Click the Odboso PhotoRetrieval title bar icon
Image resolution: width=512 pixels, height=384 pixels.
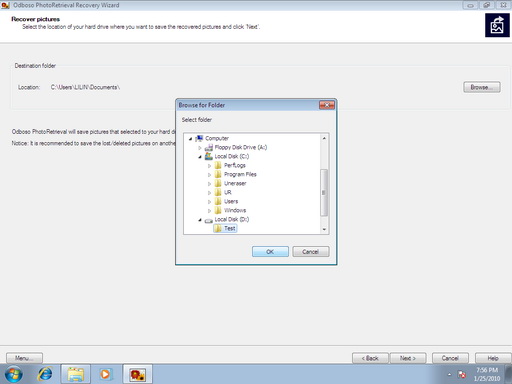[5, 5]
